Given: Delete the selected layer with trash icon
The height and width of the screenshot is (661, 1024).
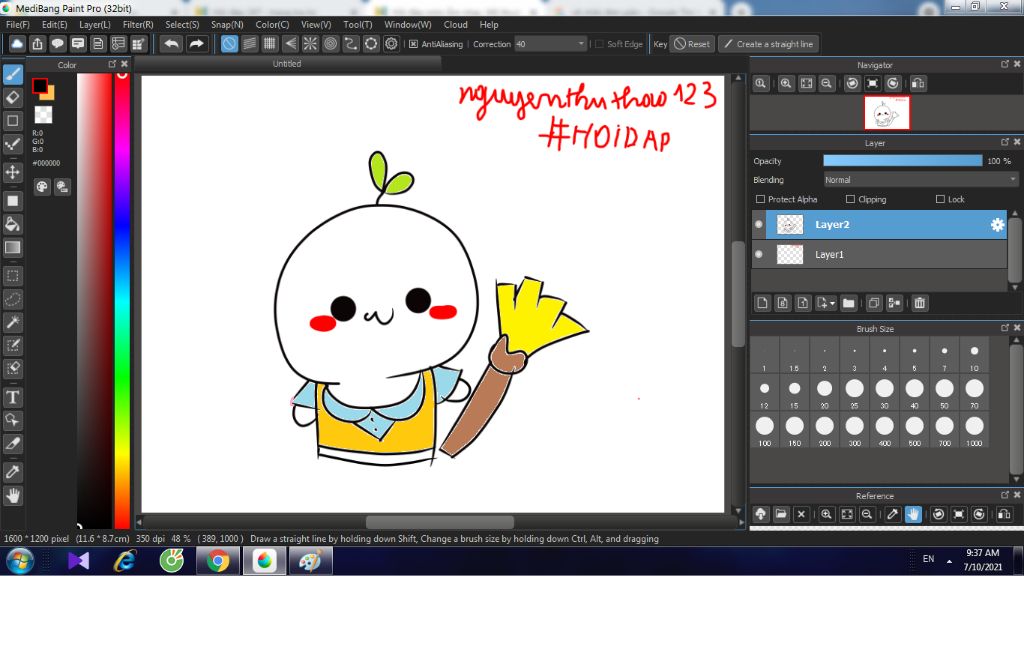Looking at the screenshot, I should point(920,303).
